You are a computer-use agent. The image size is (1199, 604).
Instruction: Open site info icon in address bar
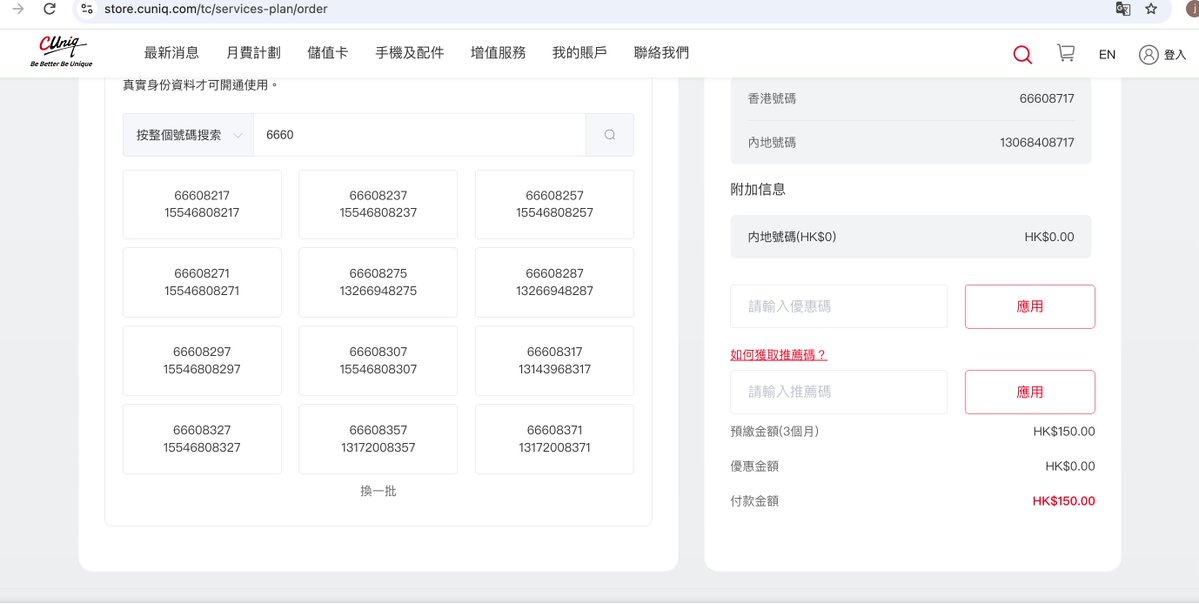(x=87, y=9)
